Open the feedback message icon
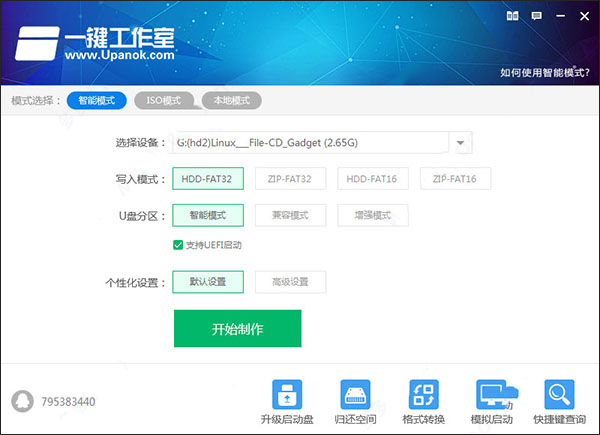 coord(536,16)
